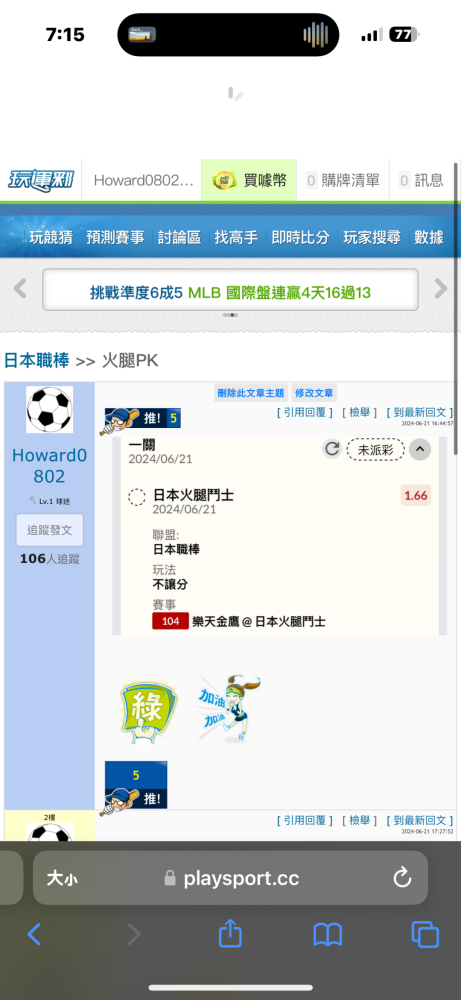Show the previous banner with the left arrow
Viewport: 461px width, 1000px height.
pos(20,289)
